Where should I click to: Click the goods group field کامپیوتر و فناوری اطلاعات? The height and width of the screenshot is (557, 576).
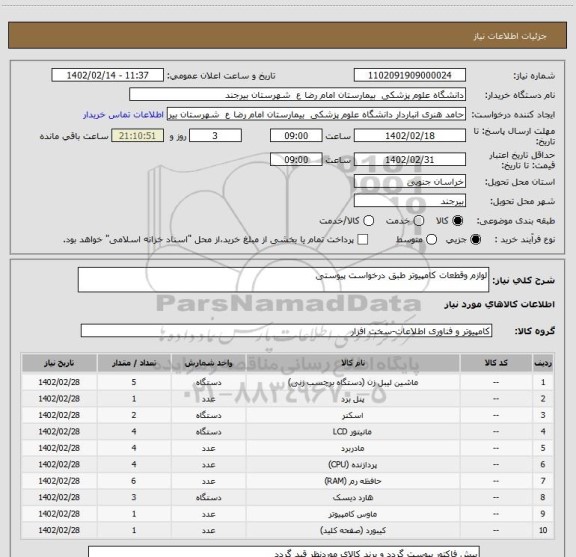pos(286,331)
